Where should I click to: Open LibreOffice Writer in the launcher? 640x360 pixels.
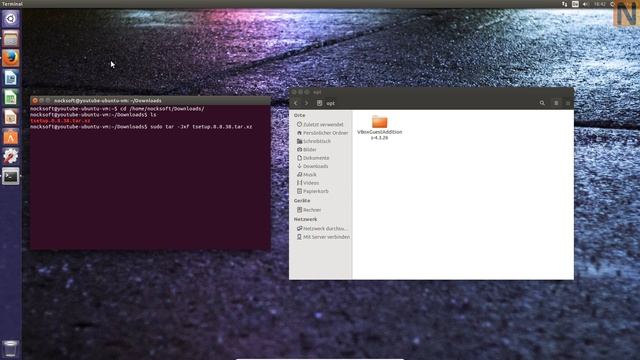pos(11,78)
